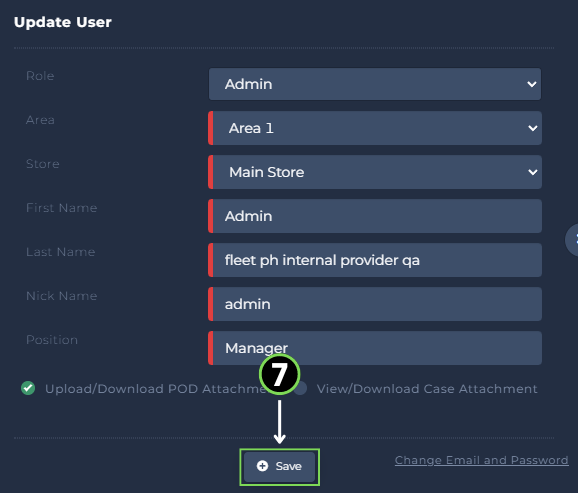Image resolution: width=578 pixels, height=493 pixels.
Task: Open the Role dropdown showing Admin
Action: click(375, 84)
